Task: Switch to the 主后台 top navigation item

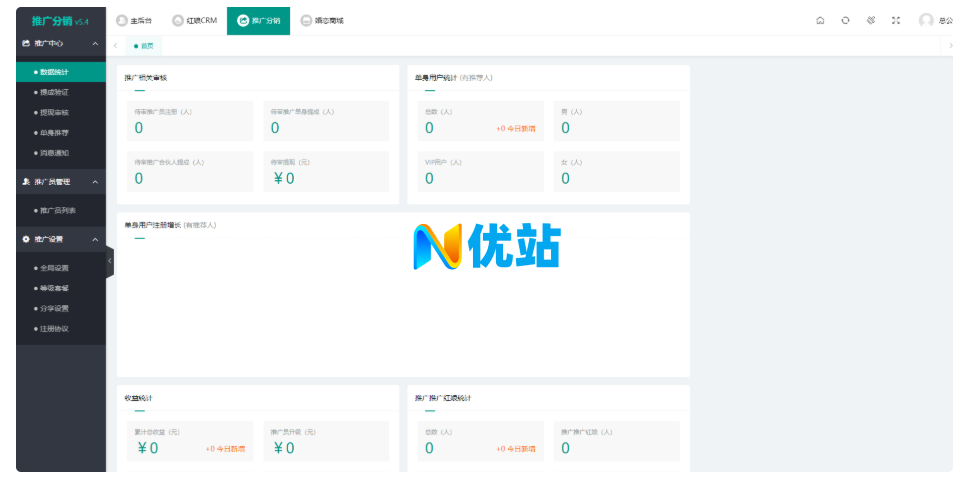Action: coord(137,20)
